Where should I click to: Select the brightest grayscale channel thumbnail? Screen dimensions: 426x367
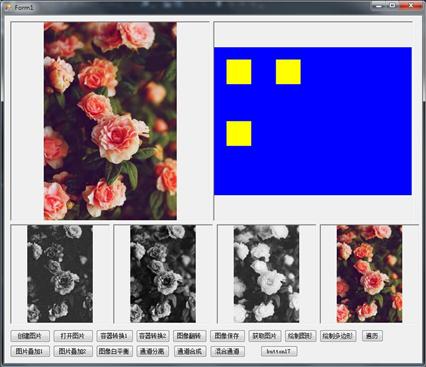click(266, 274)
